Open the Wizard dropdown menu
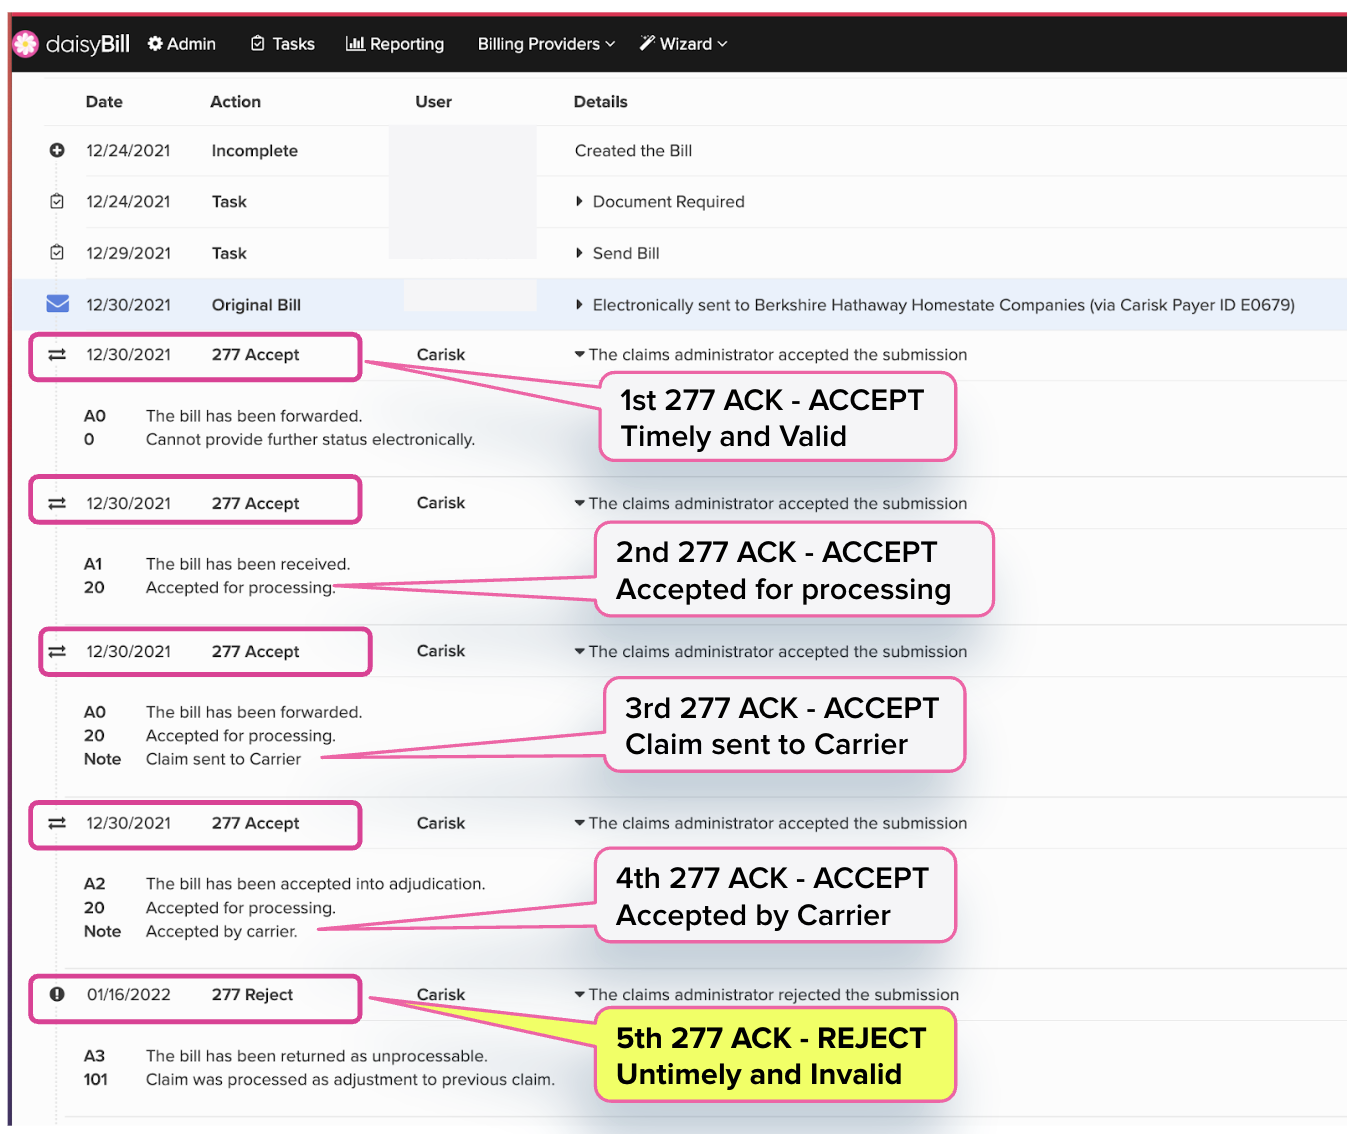 click(x=684, y=44)
